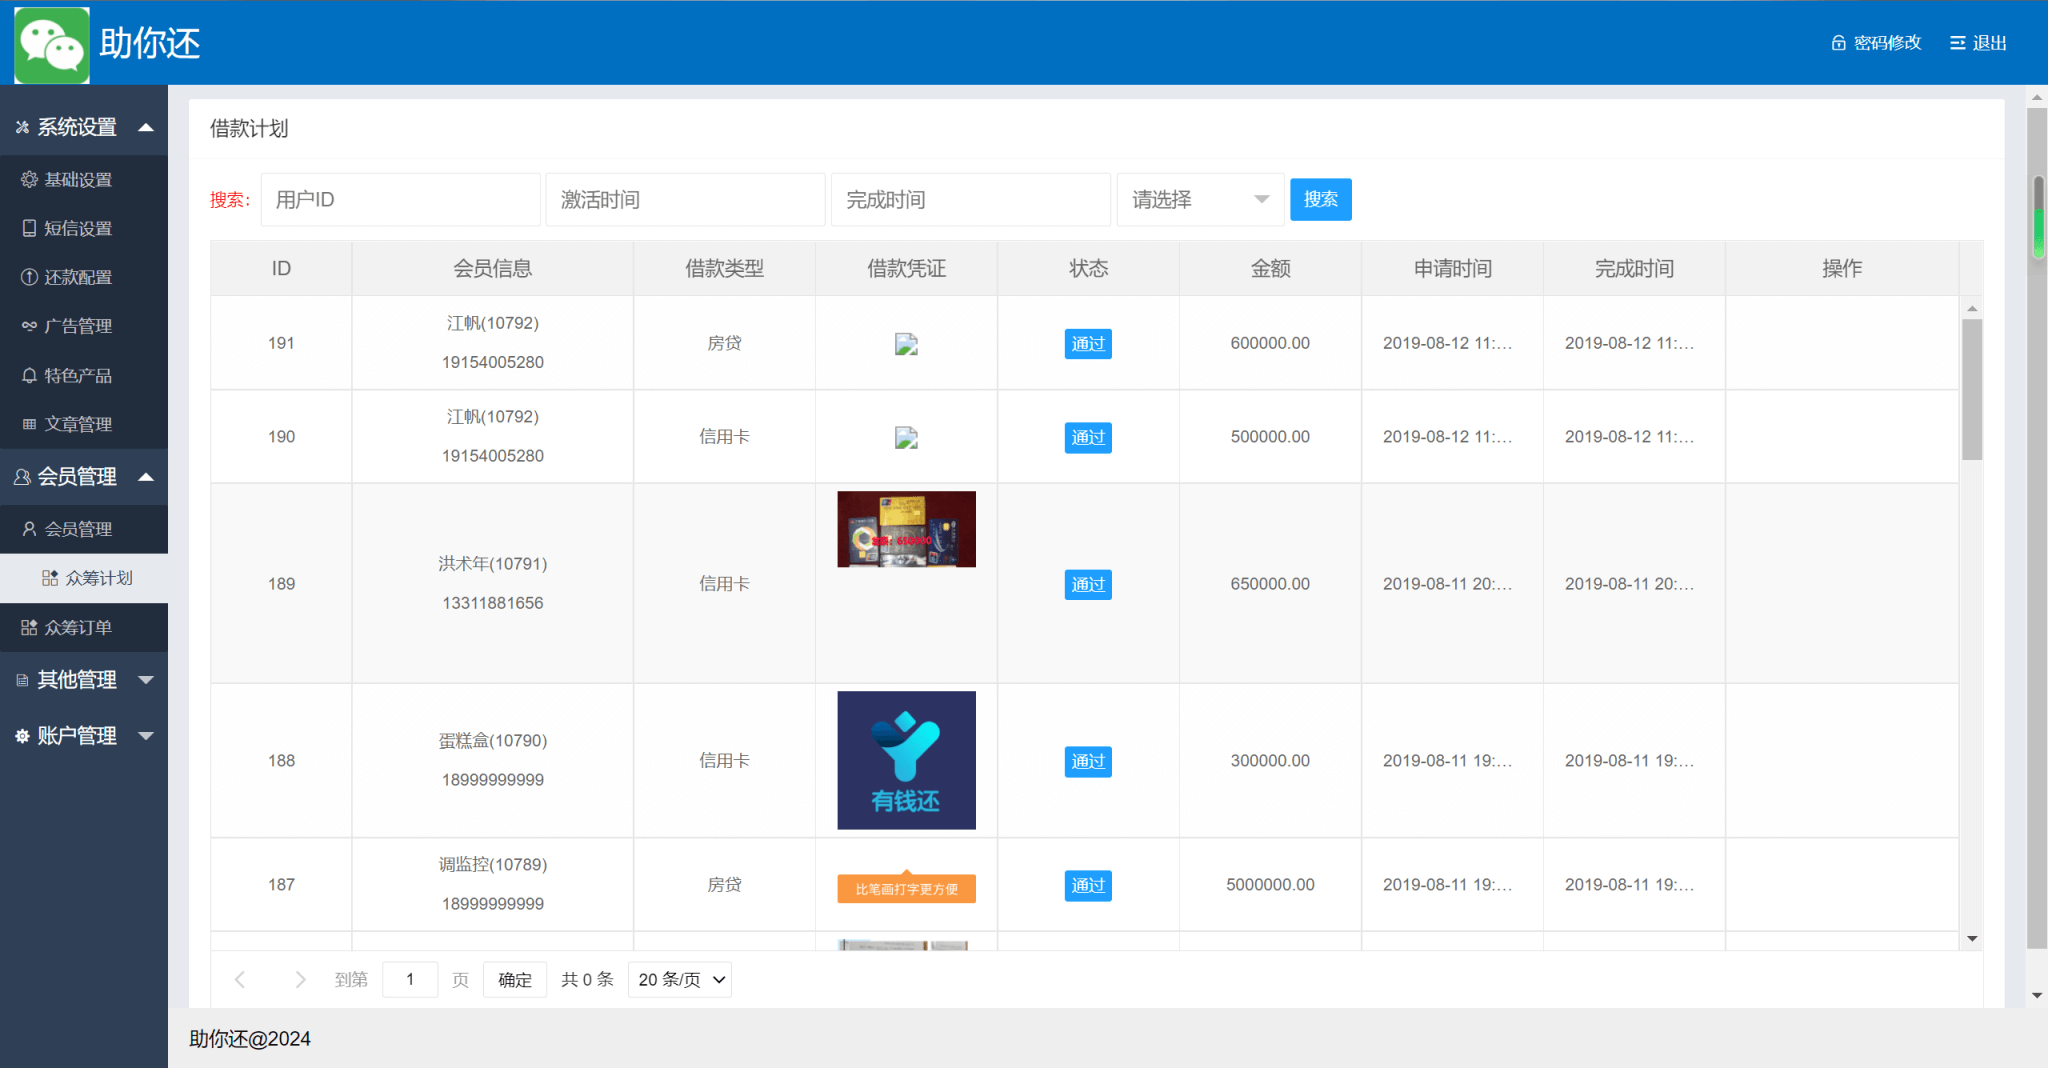Open 基础设置 from the sidebar
The width and height of the screenshot is (2048, 1068).
point(78,180)
